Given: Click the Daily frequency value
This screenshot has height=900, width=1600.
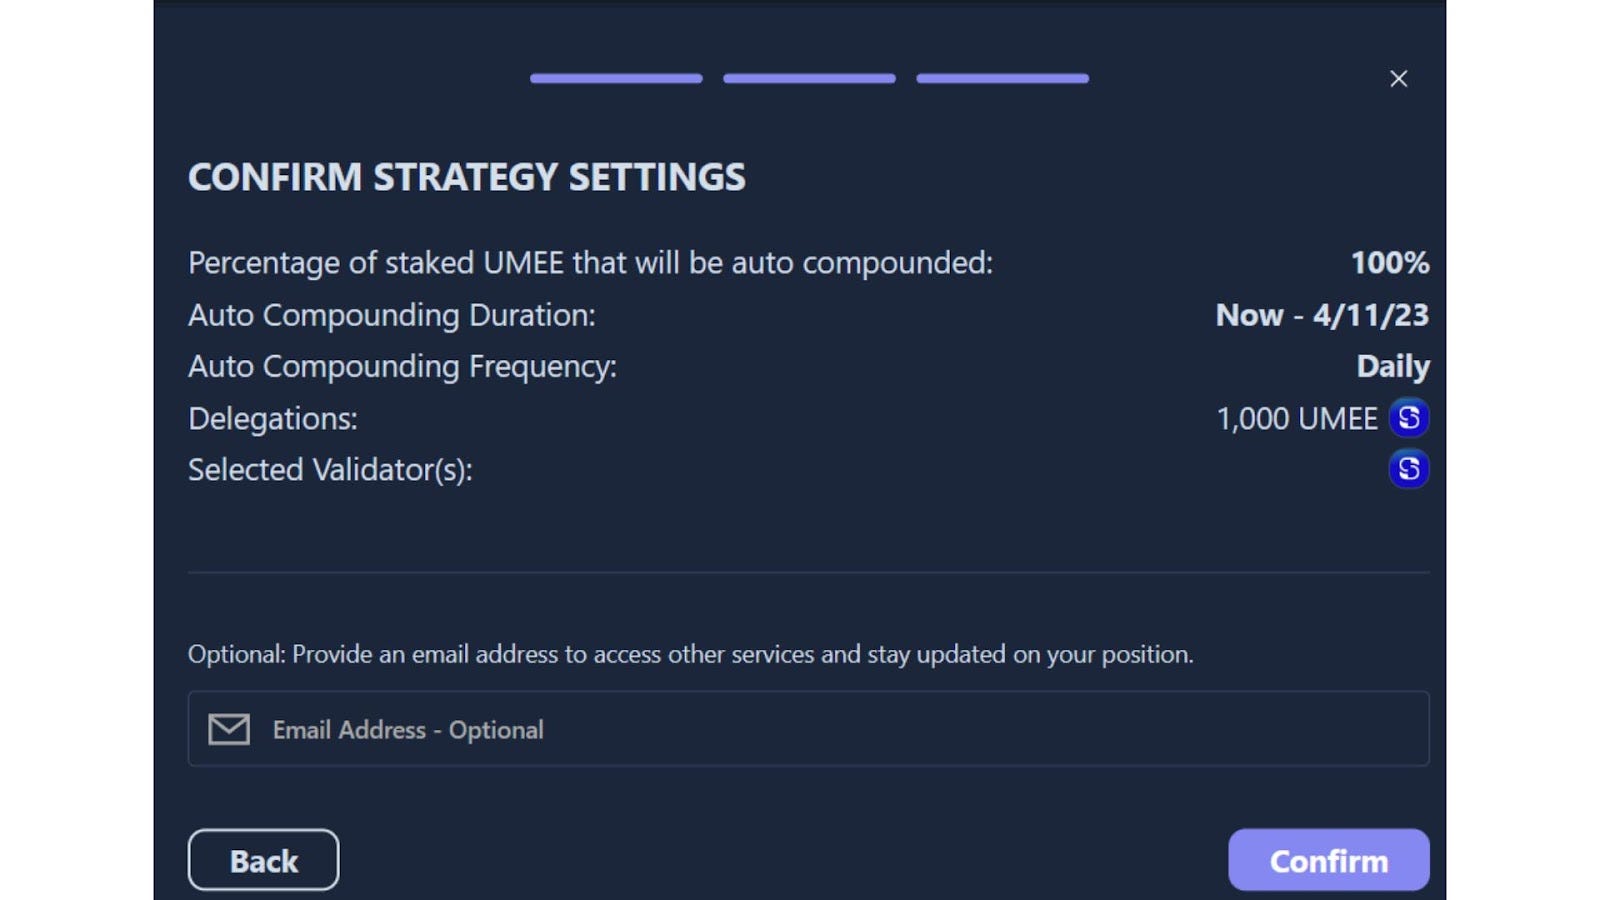Looking at the screenshot, I should tap(1392, 366).
